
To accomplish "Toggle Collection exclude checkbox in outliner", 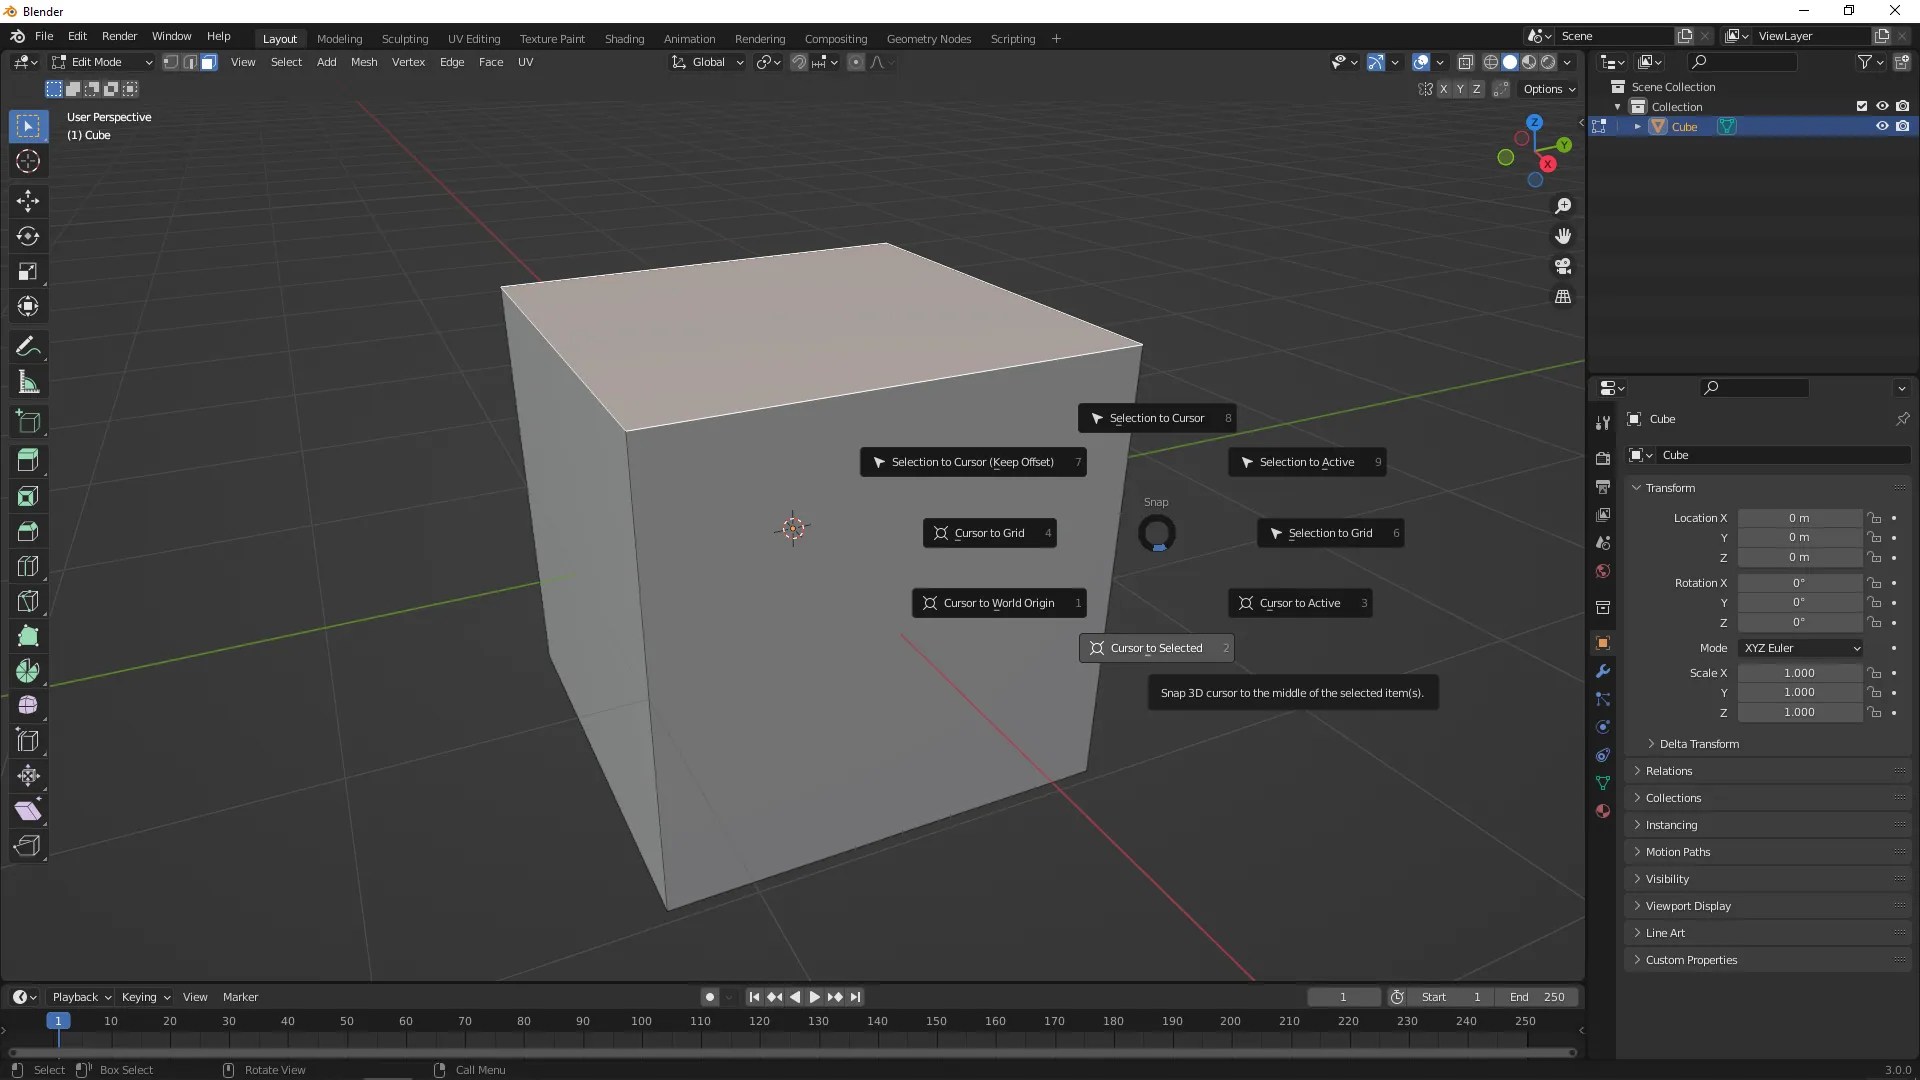I will [1861, 106].
